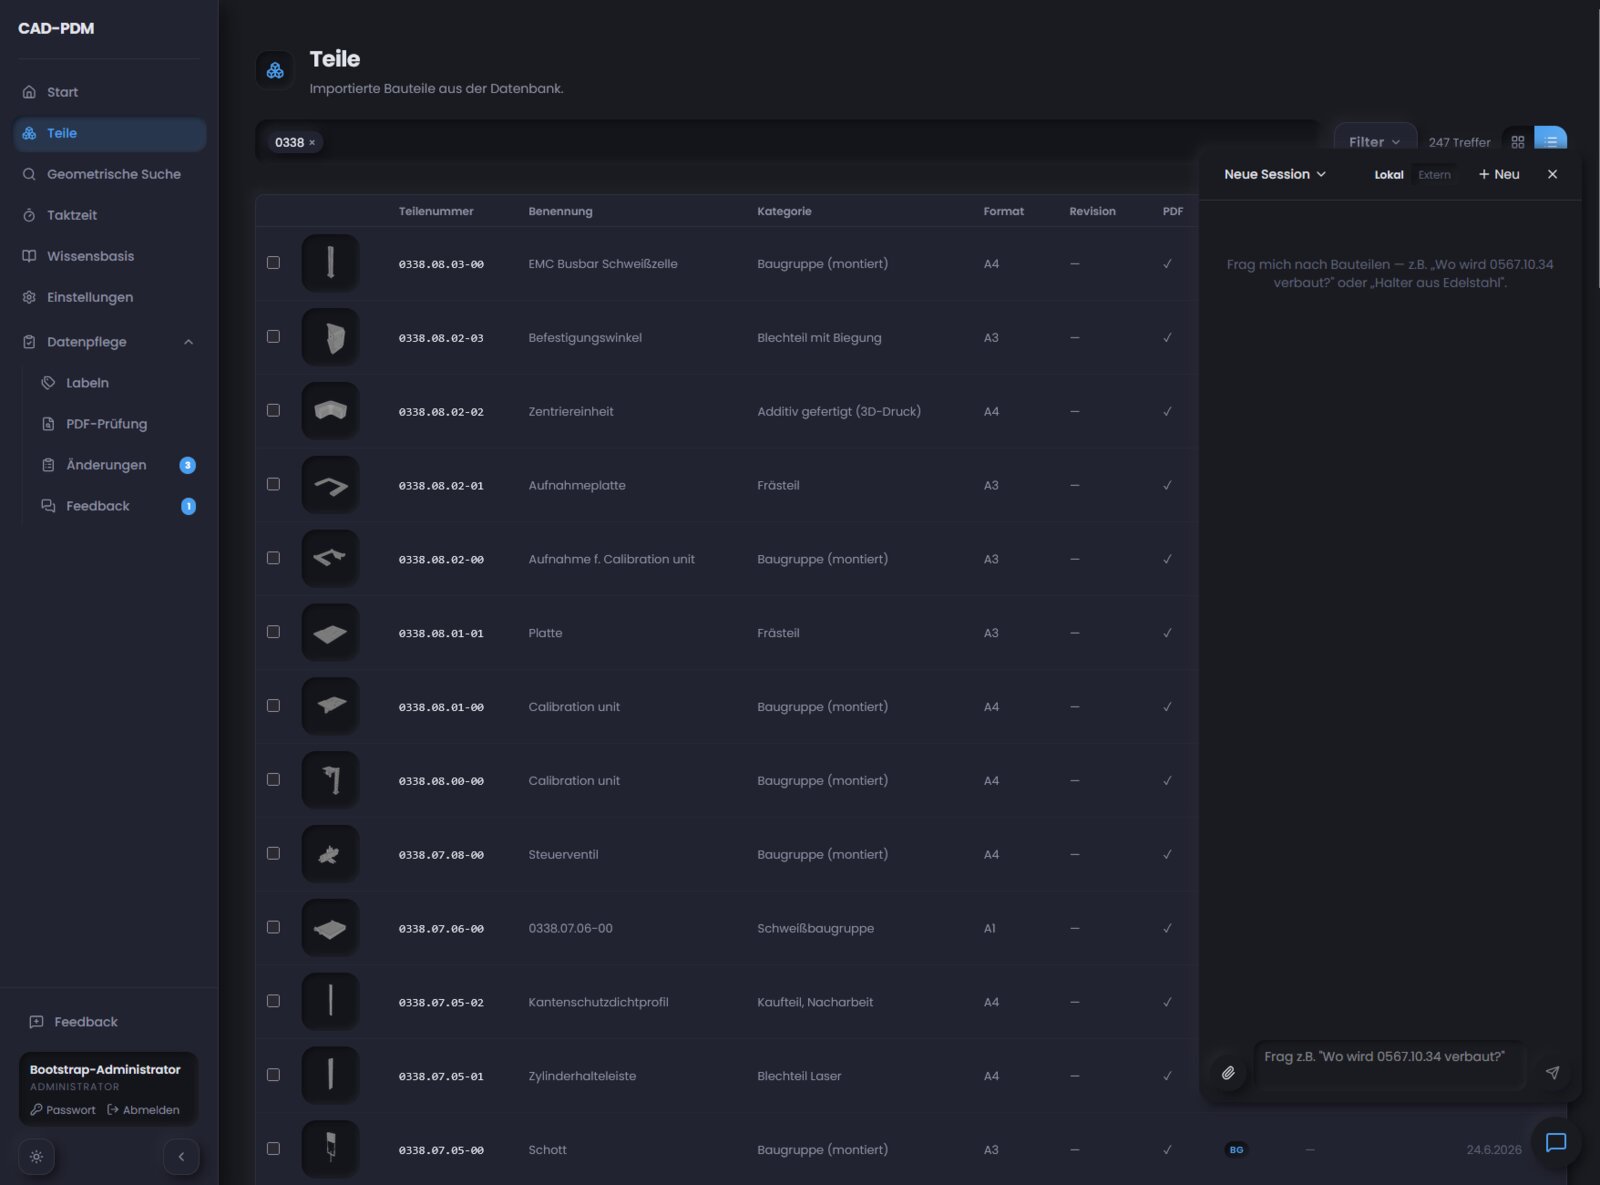This screenshot has width=1600, height=1185.
Task: Check the box for Aufnahmeplatte row
Action: [x=273, y=484]
